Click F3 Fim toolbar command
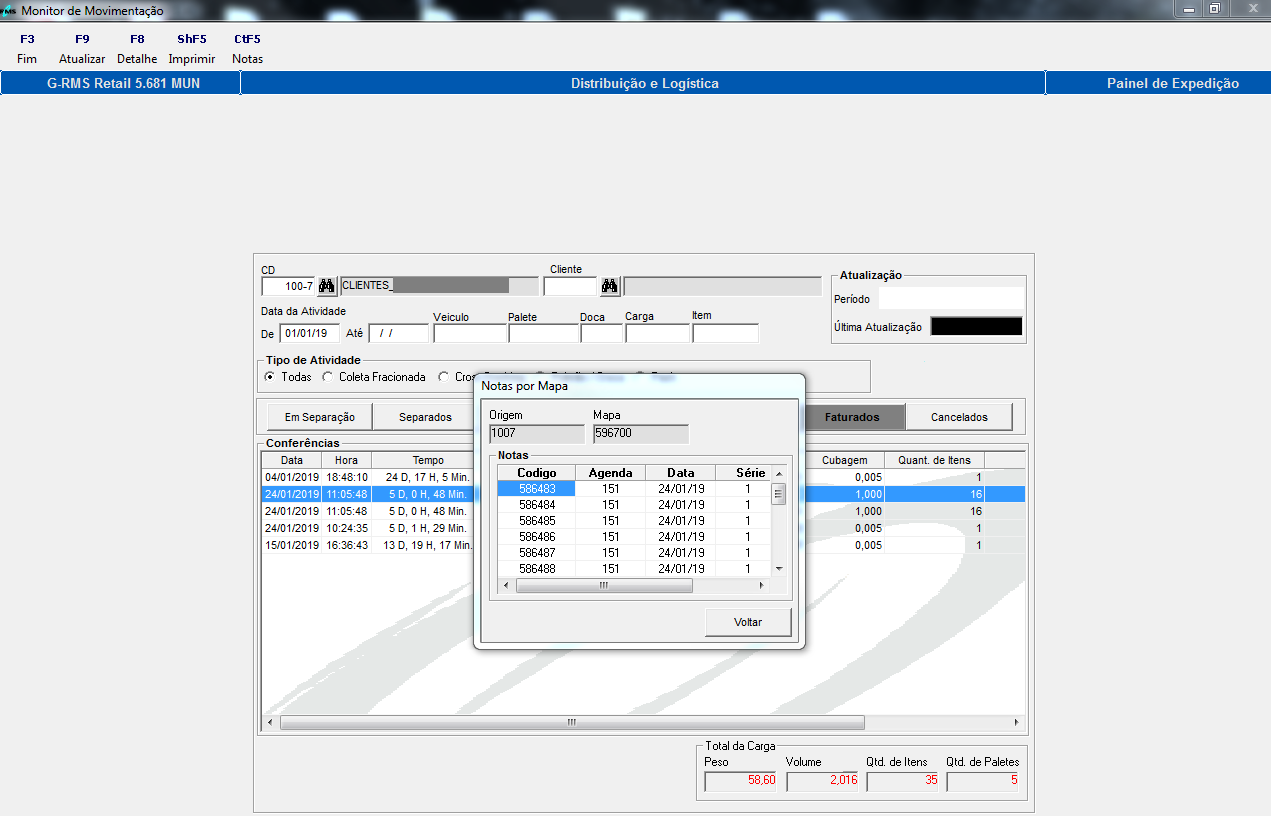Screen dimensions: 1271x816 pos(27,49)
